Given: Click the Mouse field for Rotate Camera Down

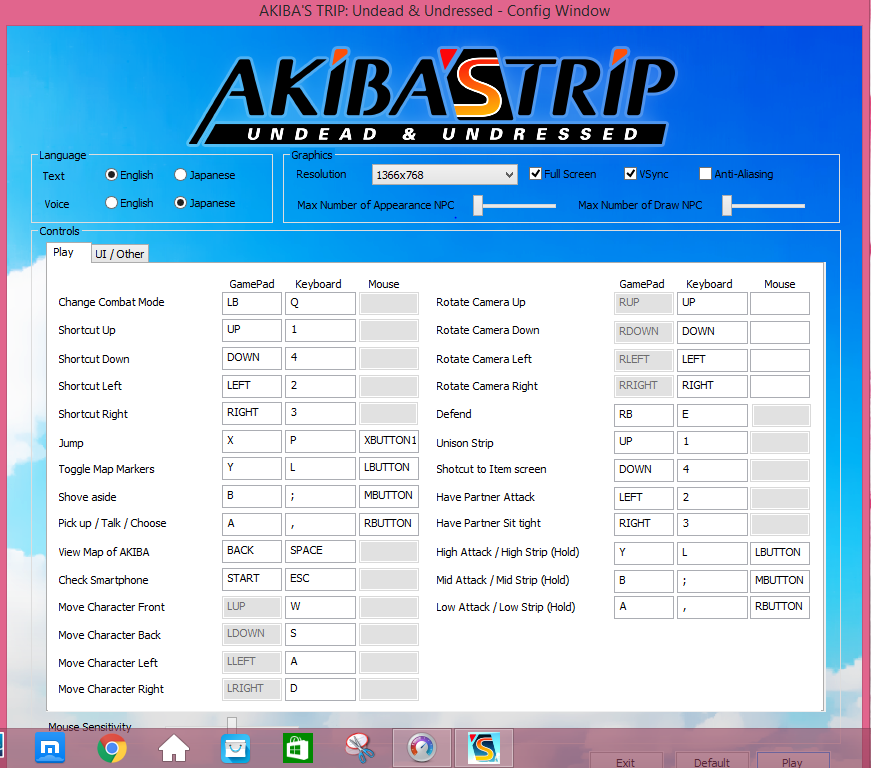Looking at the screenshot, I should coord(780,332).
